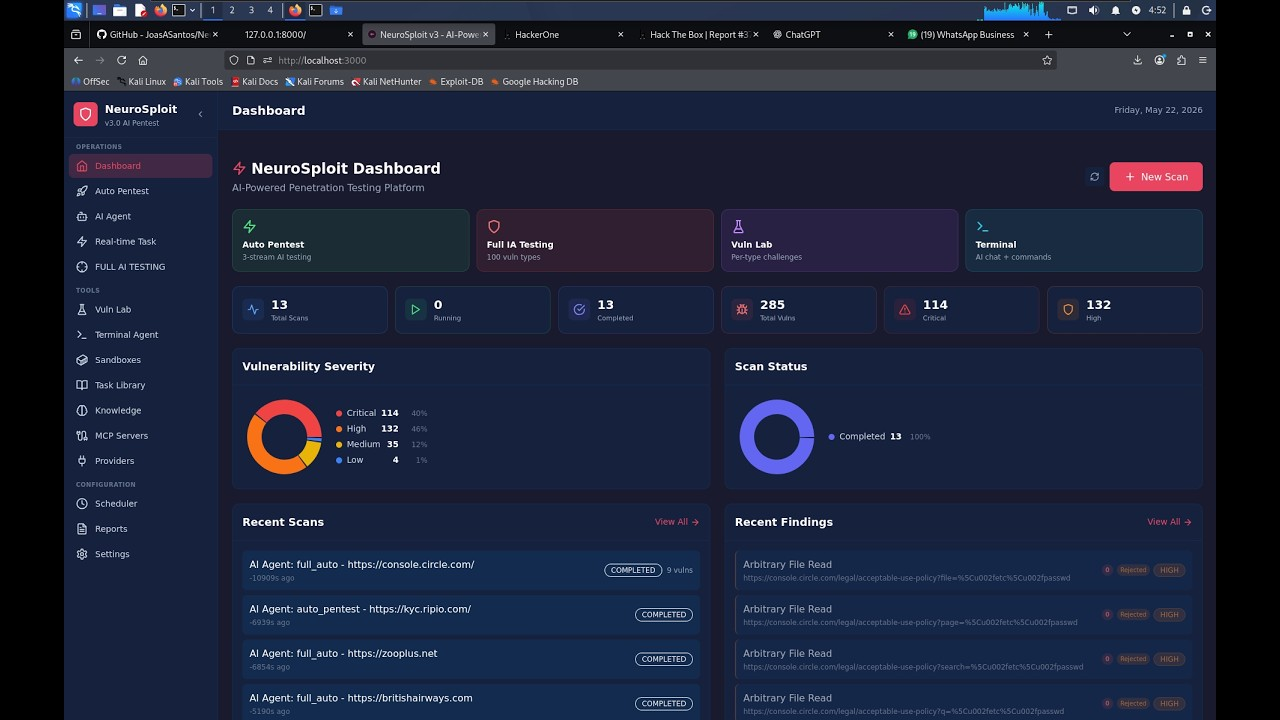Open AI Agent in the sidebar

click(x=140, y=216)
